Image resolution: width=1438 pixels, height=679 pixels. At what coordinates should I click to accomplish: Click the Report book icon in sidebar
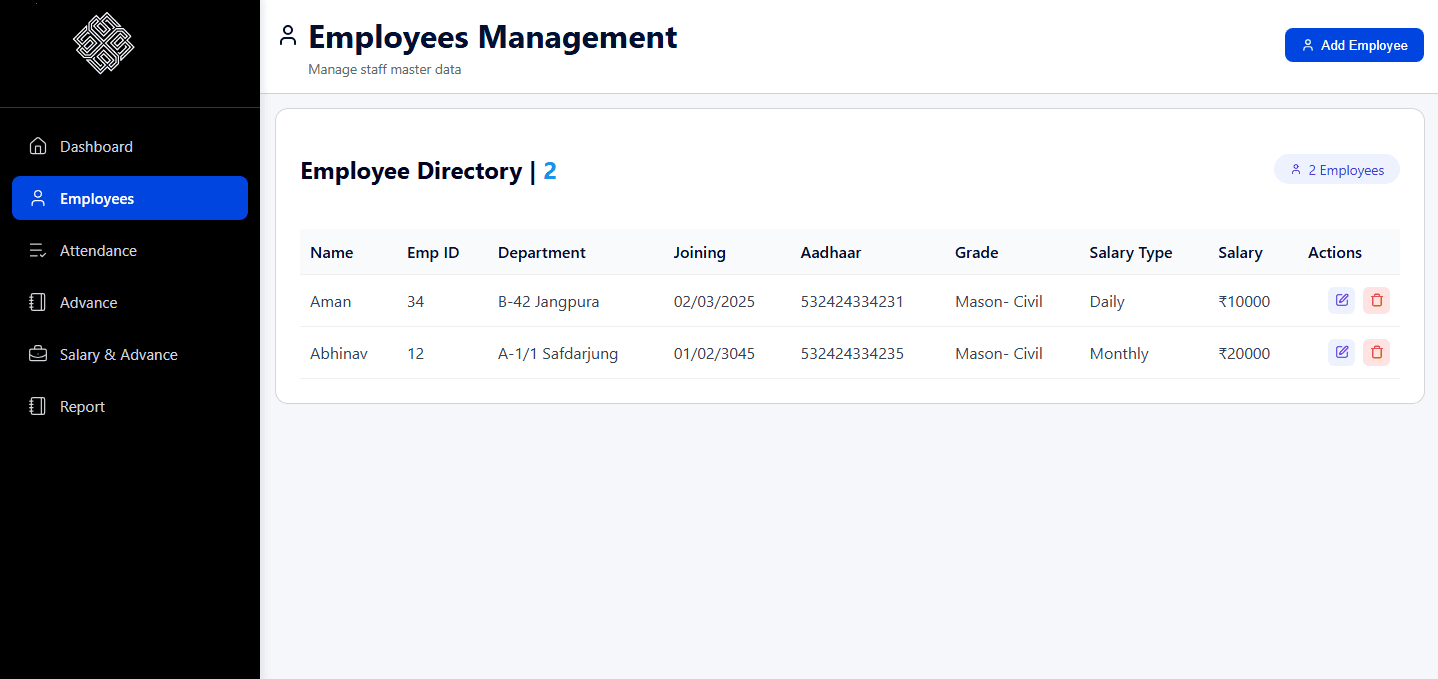(x=37, y=406)
